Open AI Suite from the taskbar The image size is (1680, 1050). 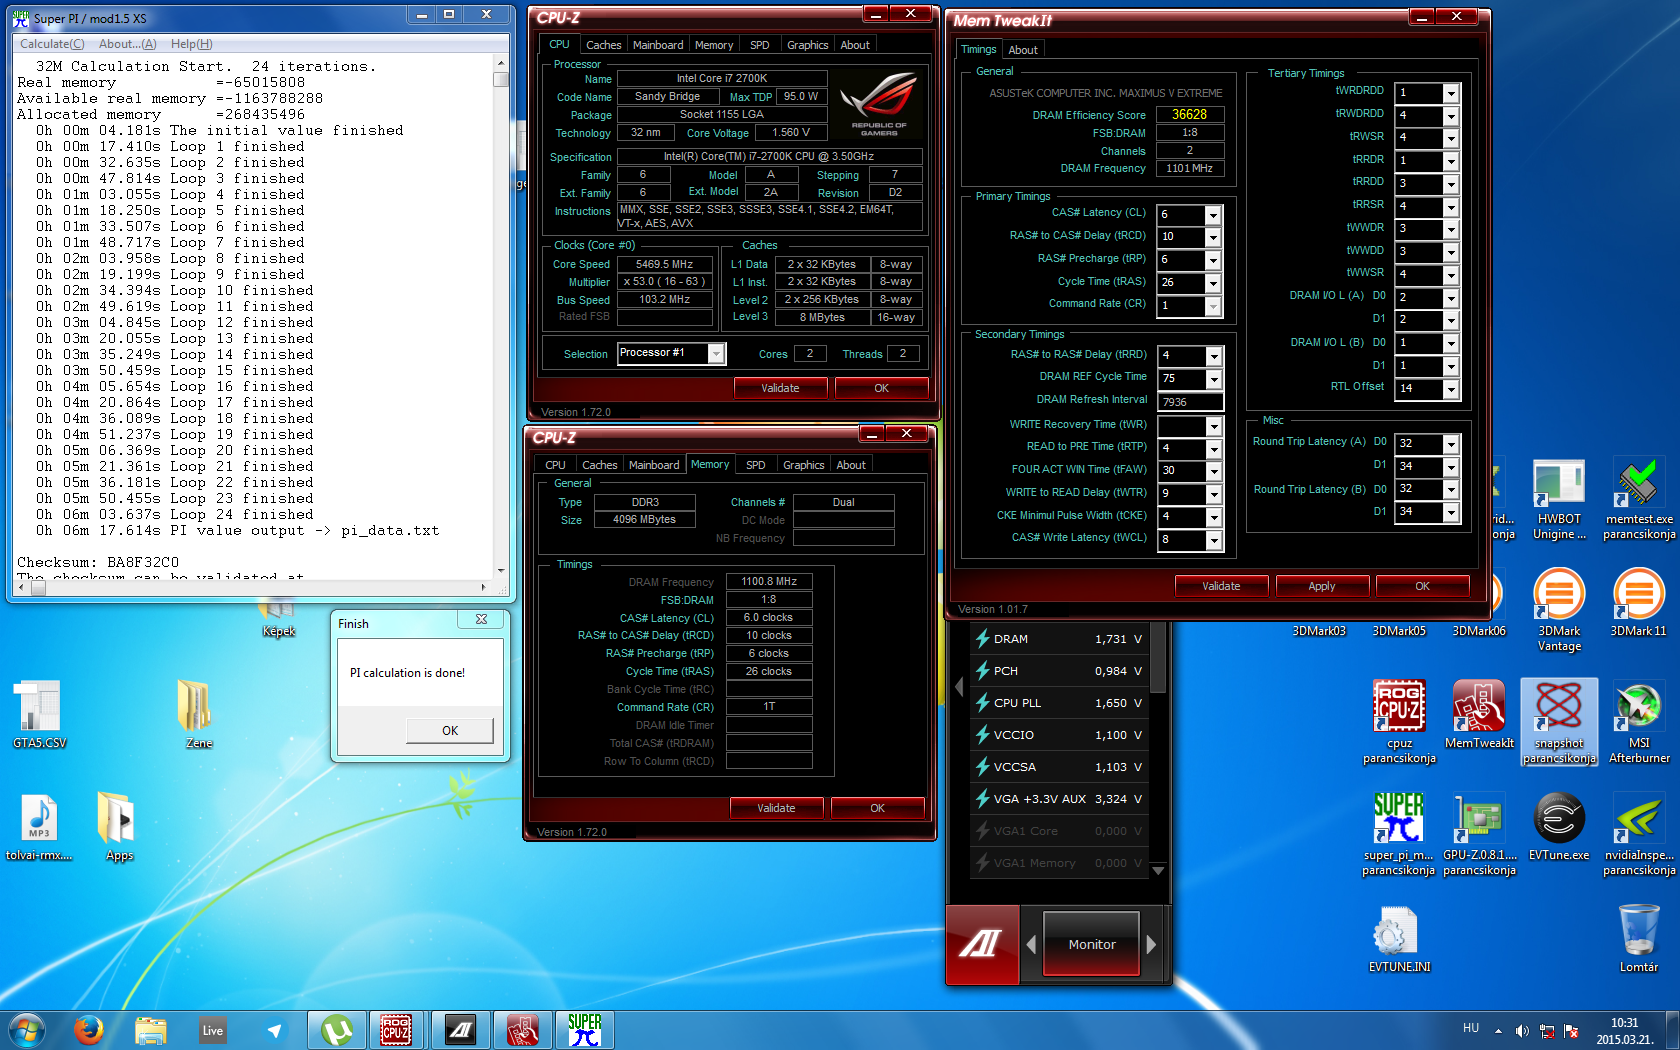coord(459,1030)
